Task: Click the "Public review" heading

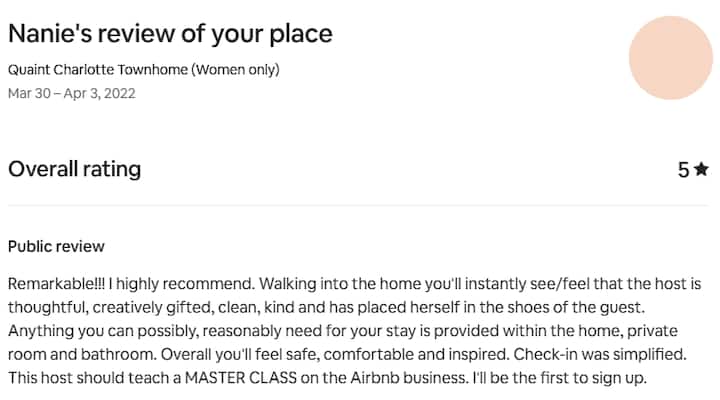Action: coord(56,246)
